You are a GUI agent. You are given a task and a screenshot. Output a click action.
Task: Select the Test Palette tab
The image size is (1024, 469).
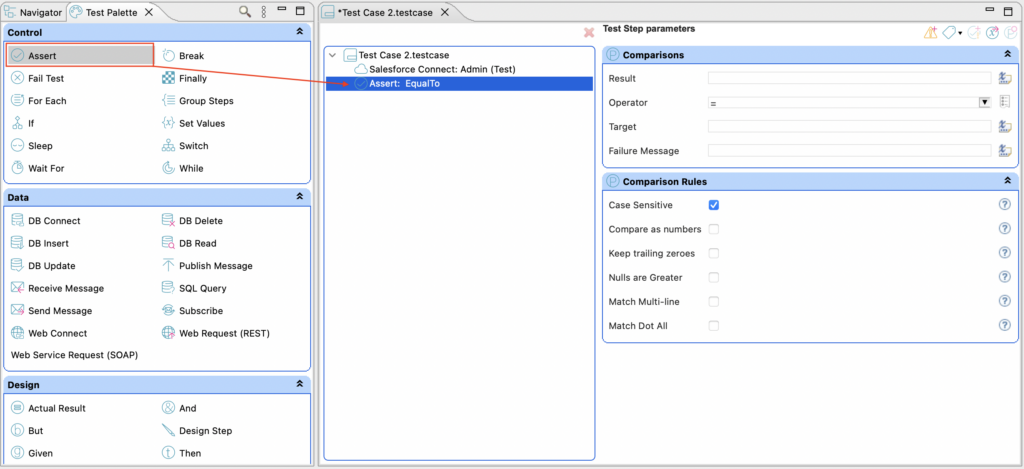coord(112,12)
